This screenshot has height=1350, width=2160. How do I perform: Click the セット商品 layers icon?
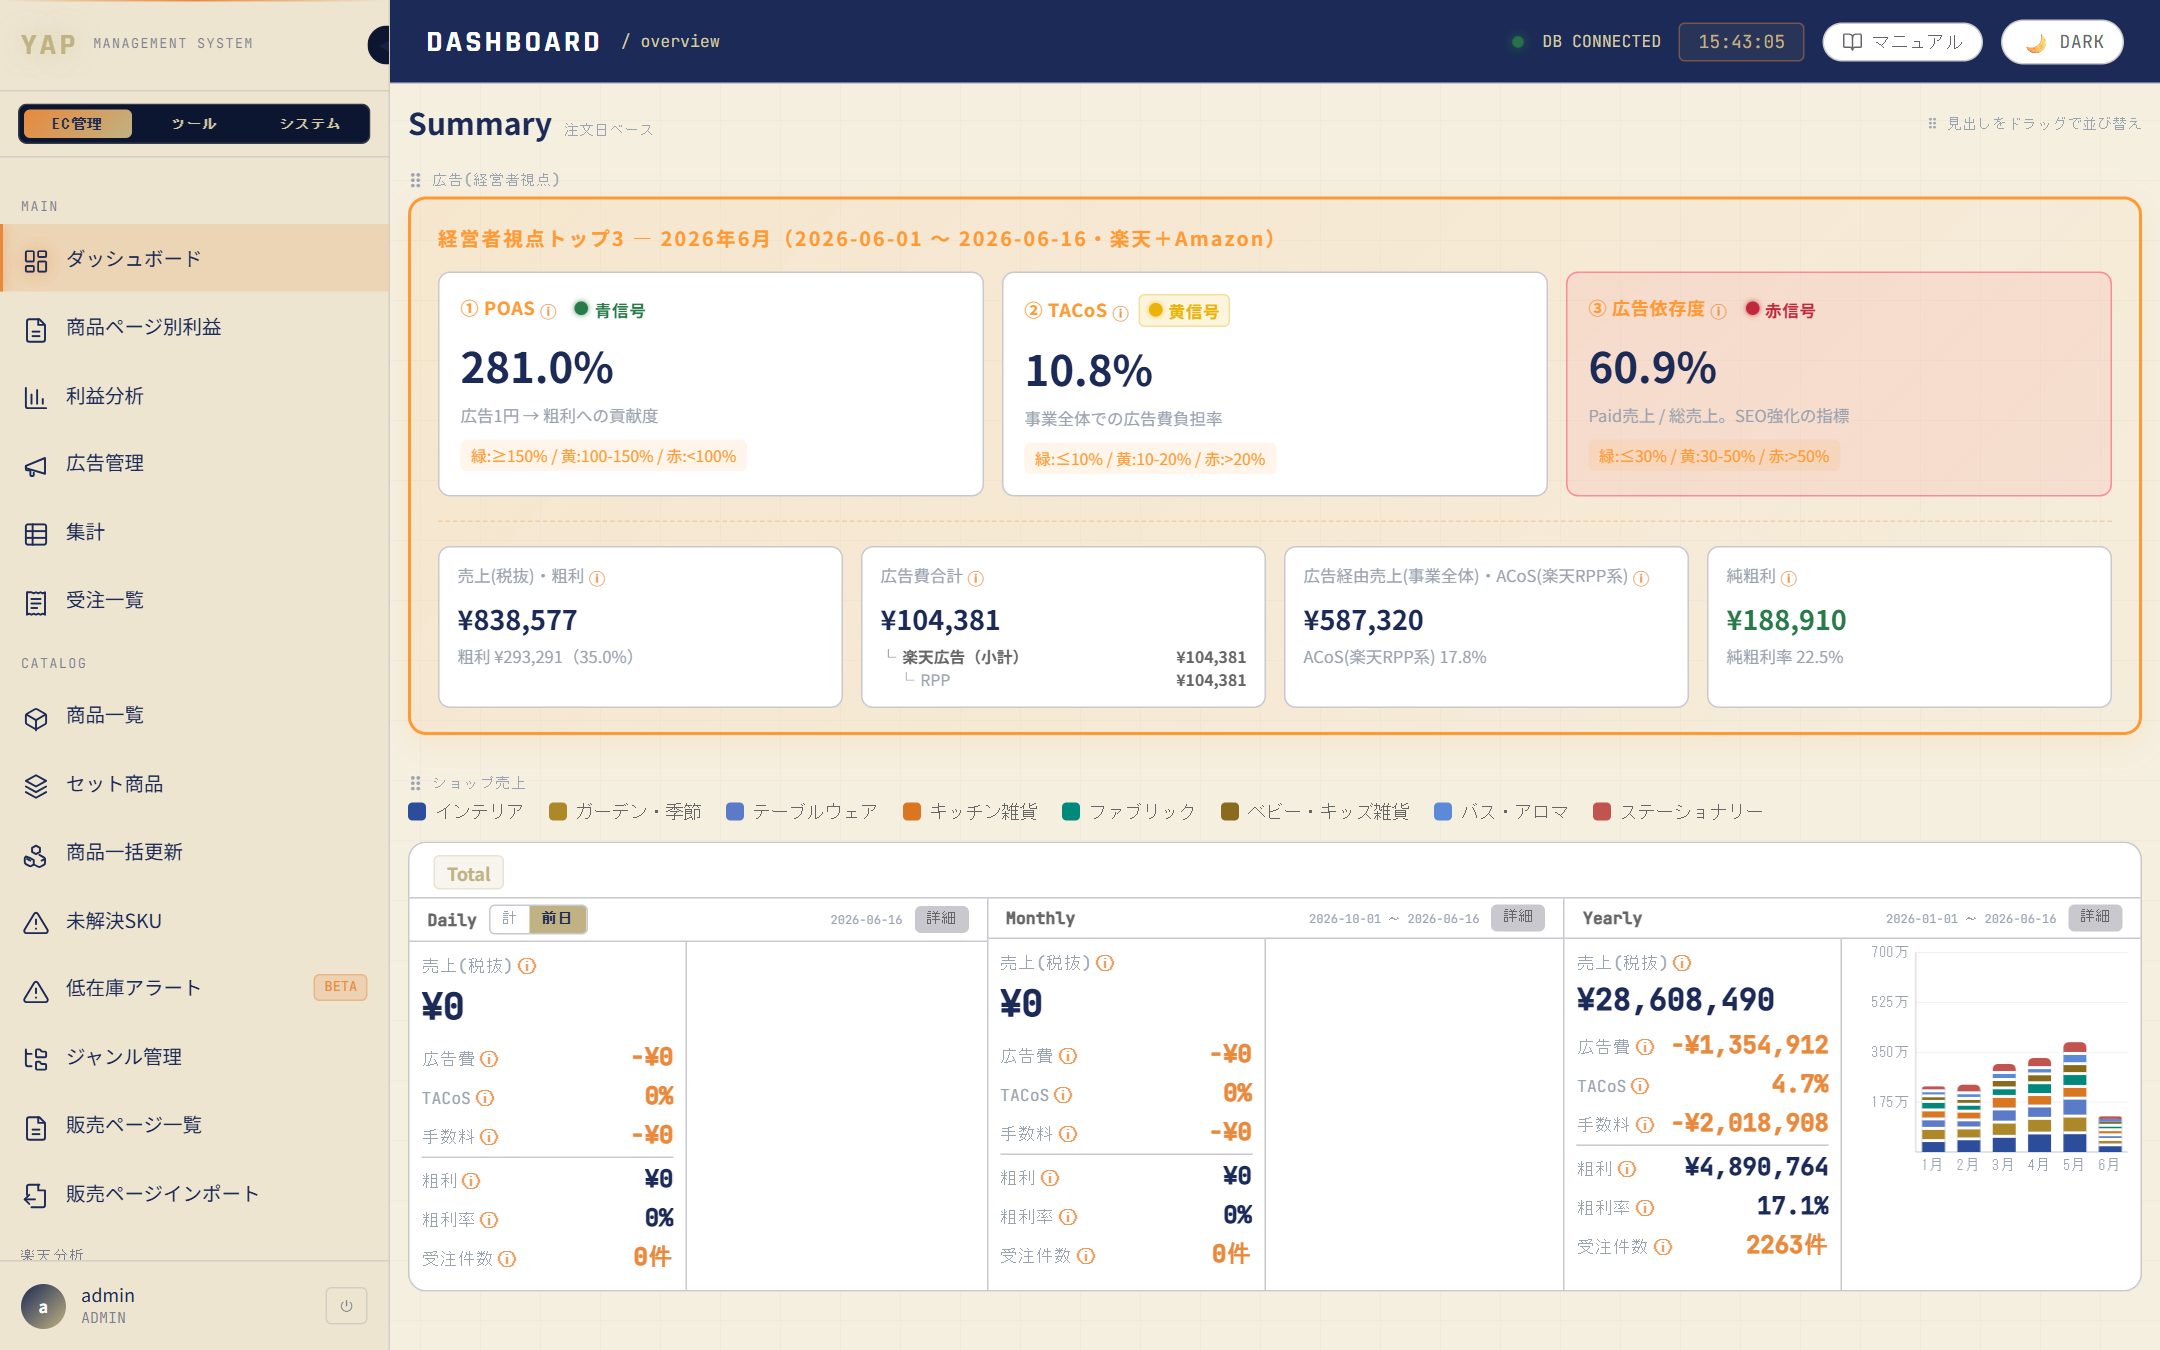coord(36,786)
